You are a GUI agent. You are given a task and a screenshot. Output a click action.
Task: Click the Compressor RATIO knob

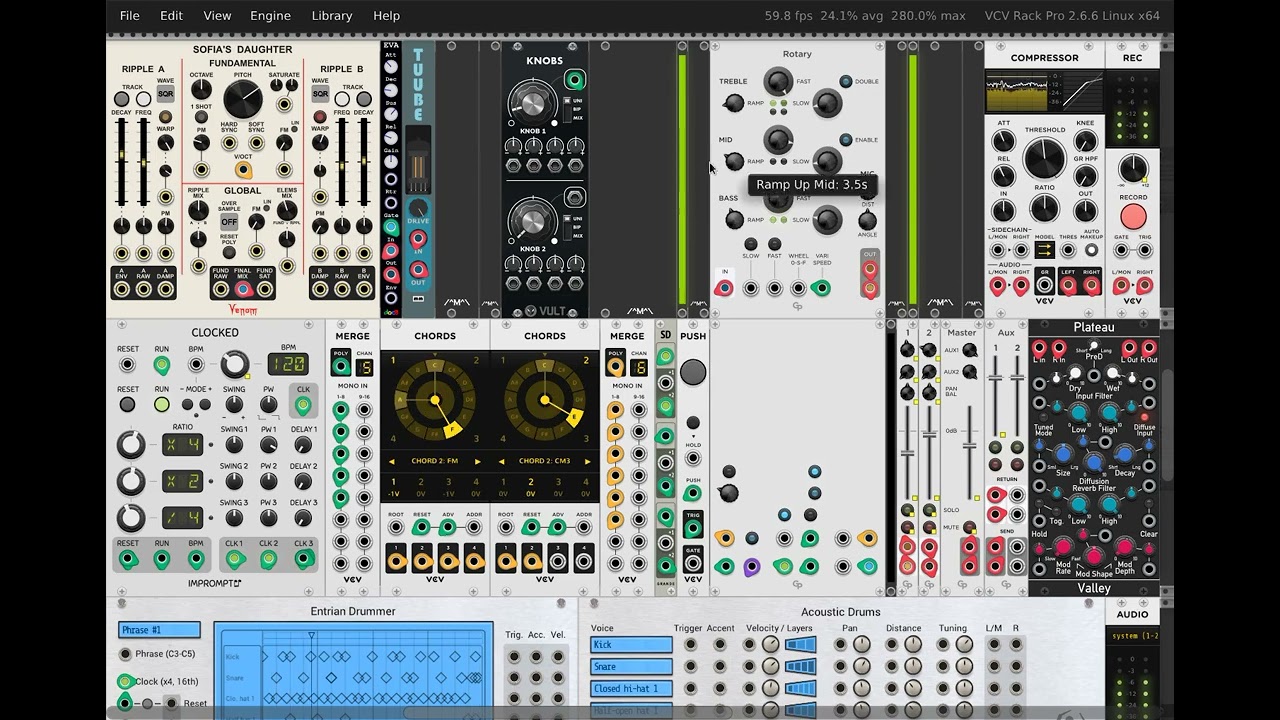click(1044, 208)
